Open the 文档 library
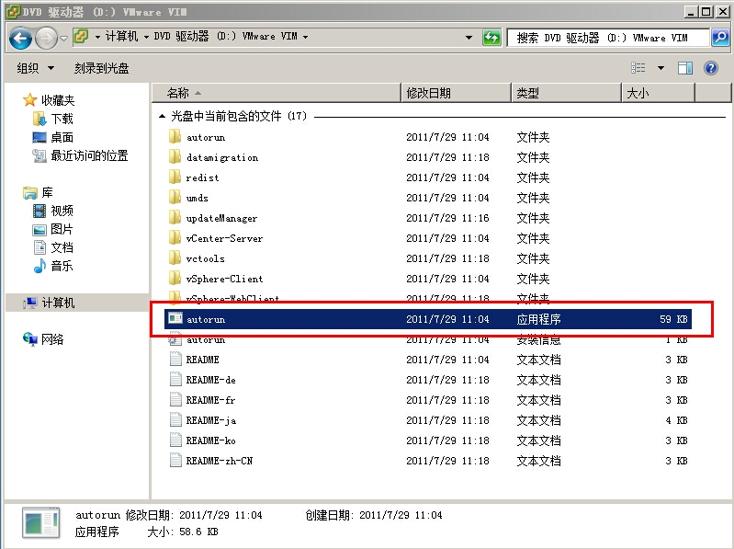This screenshot has height=549, width=734. point(62,247)
